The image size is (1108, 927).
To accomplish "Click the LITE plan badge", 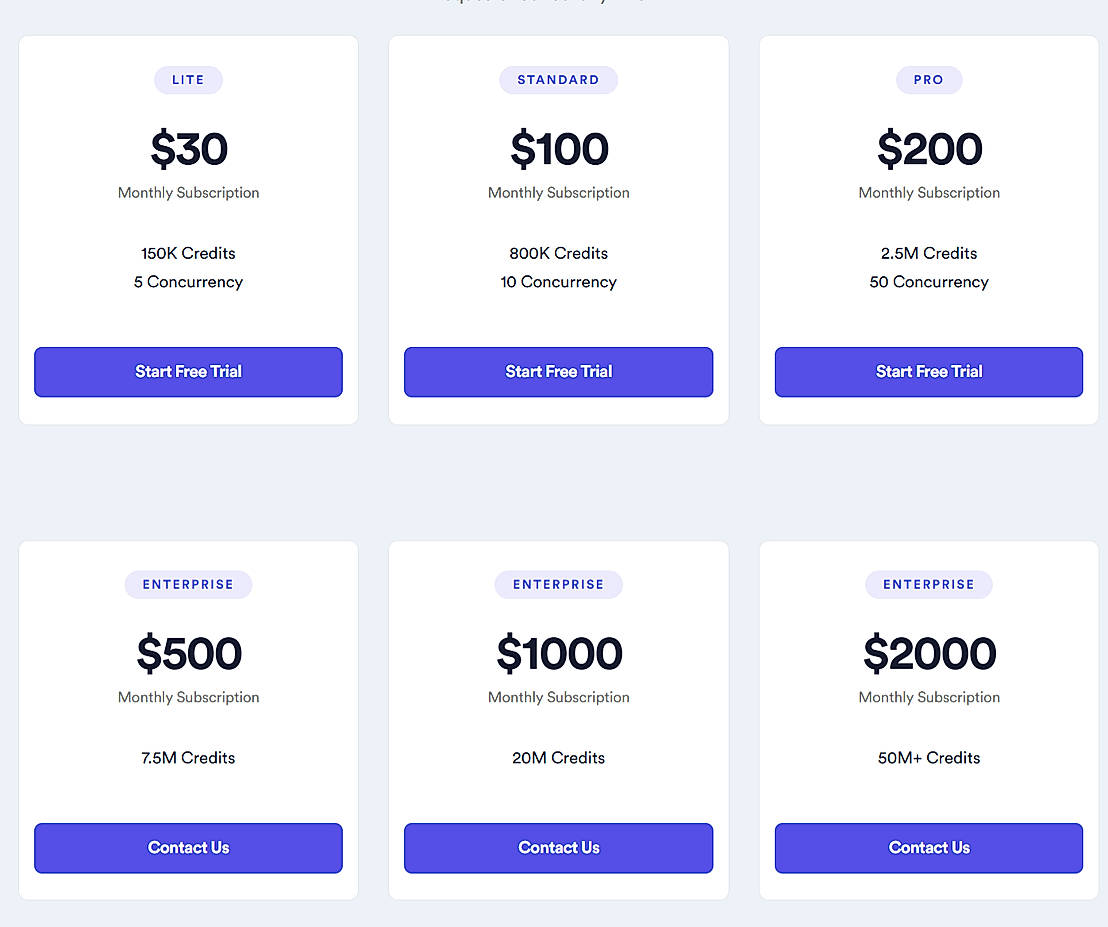I will [x=188, y=80].
